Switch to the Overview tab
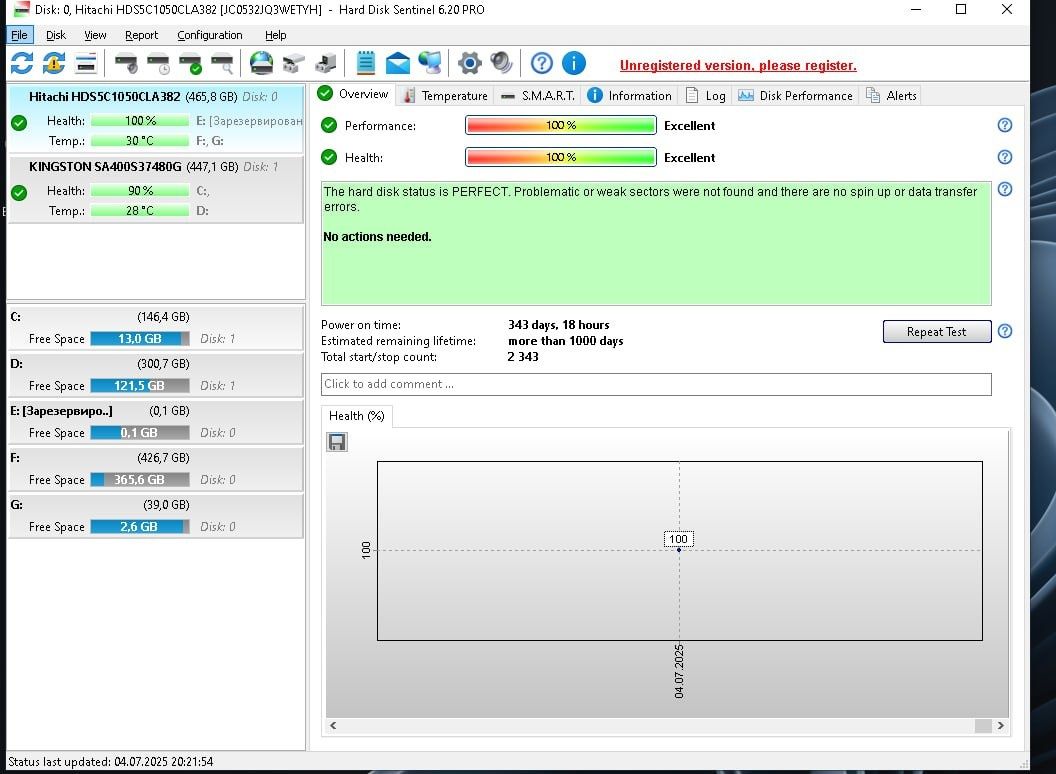 tap(354, 94)
